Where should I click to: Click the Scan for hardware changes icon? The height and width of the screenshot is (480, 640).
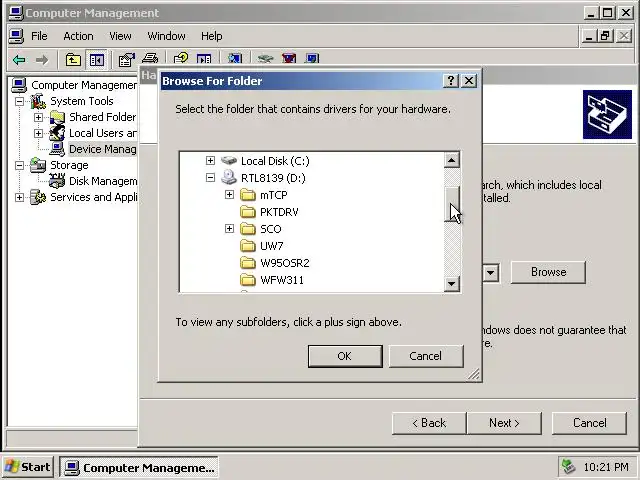coord(235,60)
